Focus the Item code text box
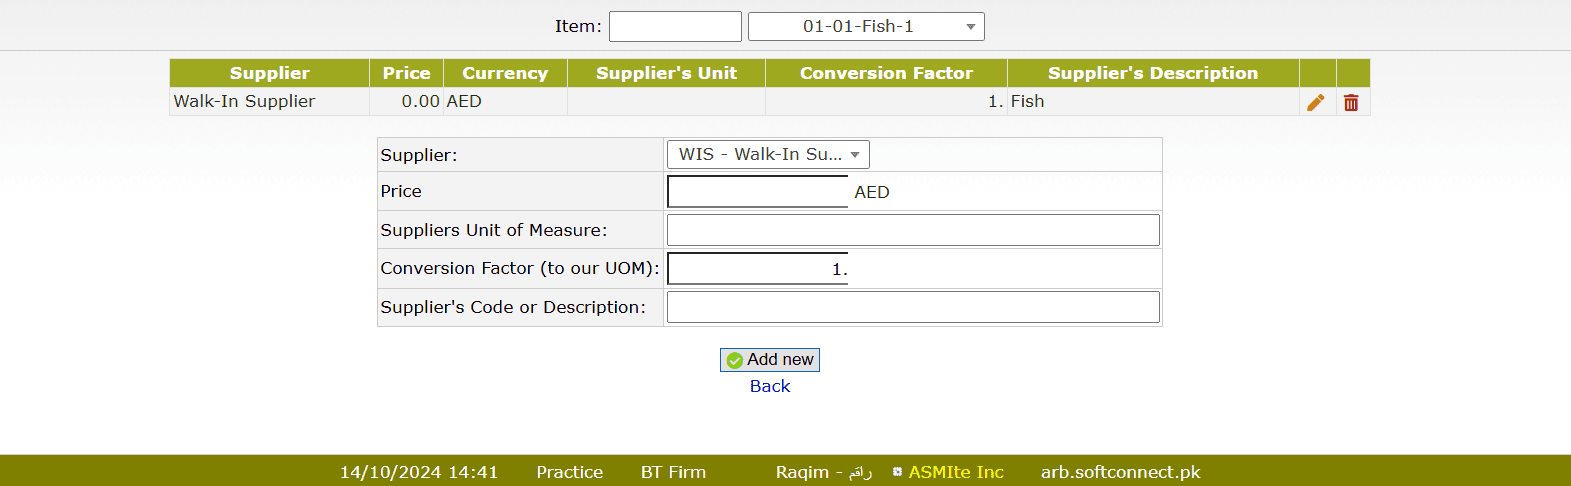The height and width of the screenshot is (486, 1571). (675, 27)
